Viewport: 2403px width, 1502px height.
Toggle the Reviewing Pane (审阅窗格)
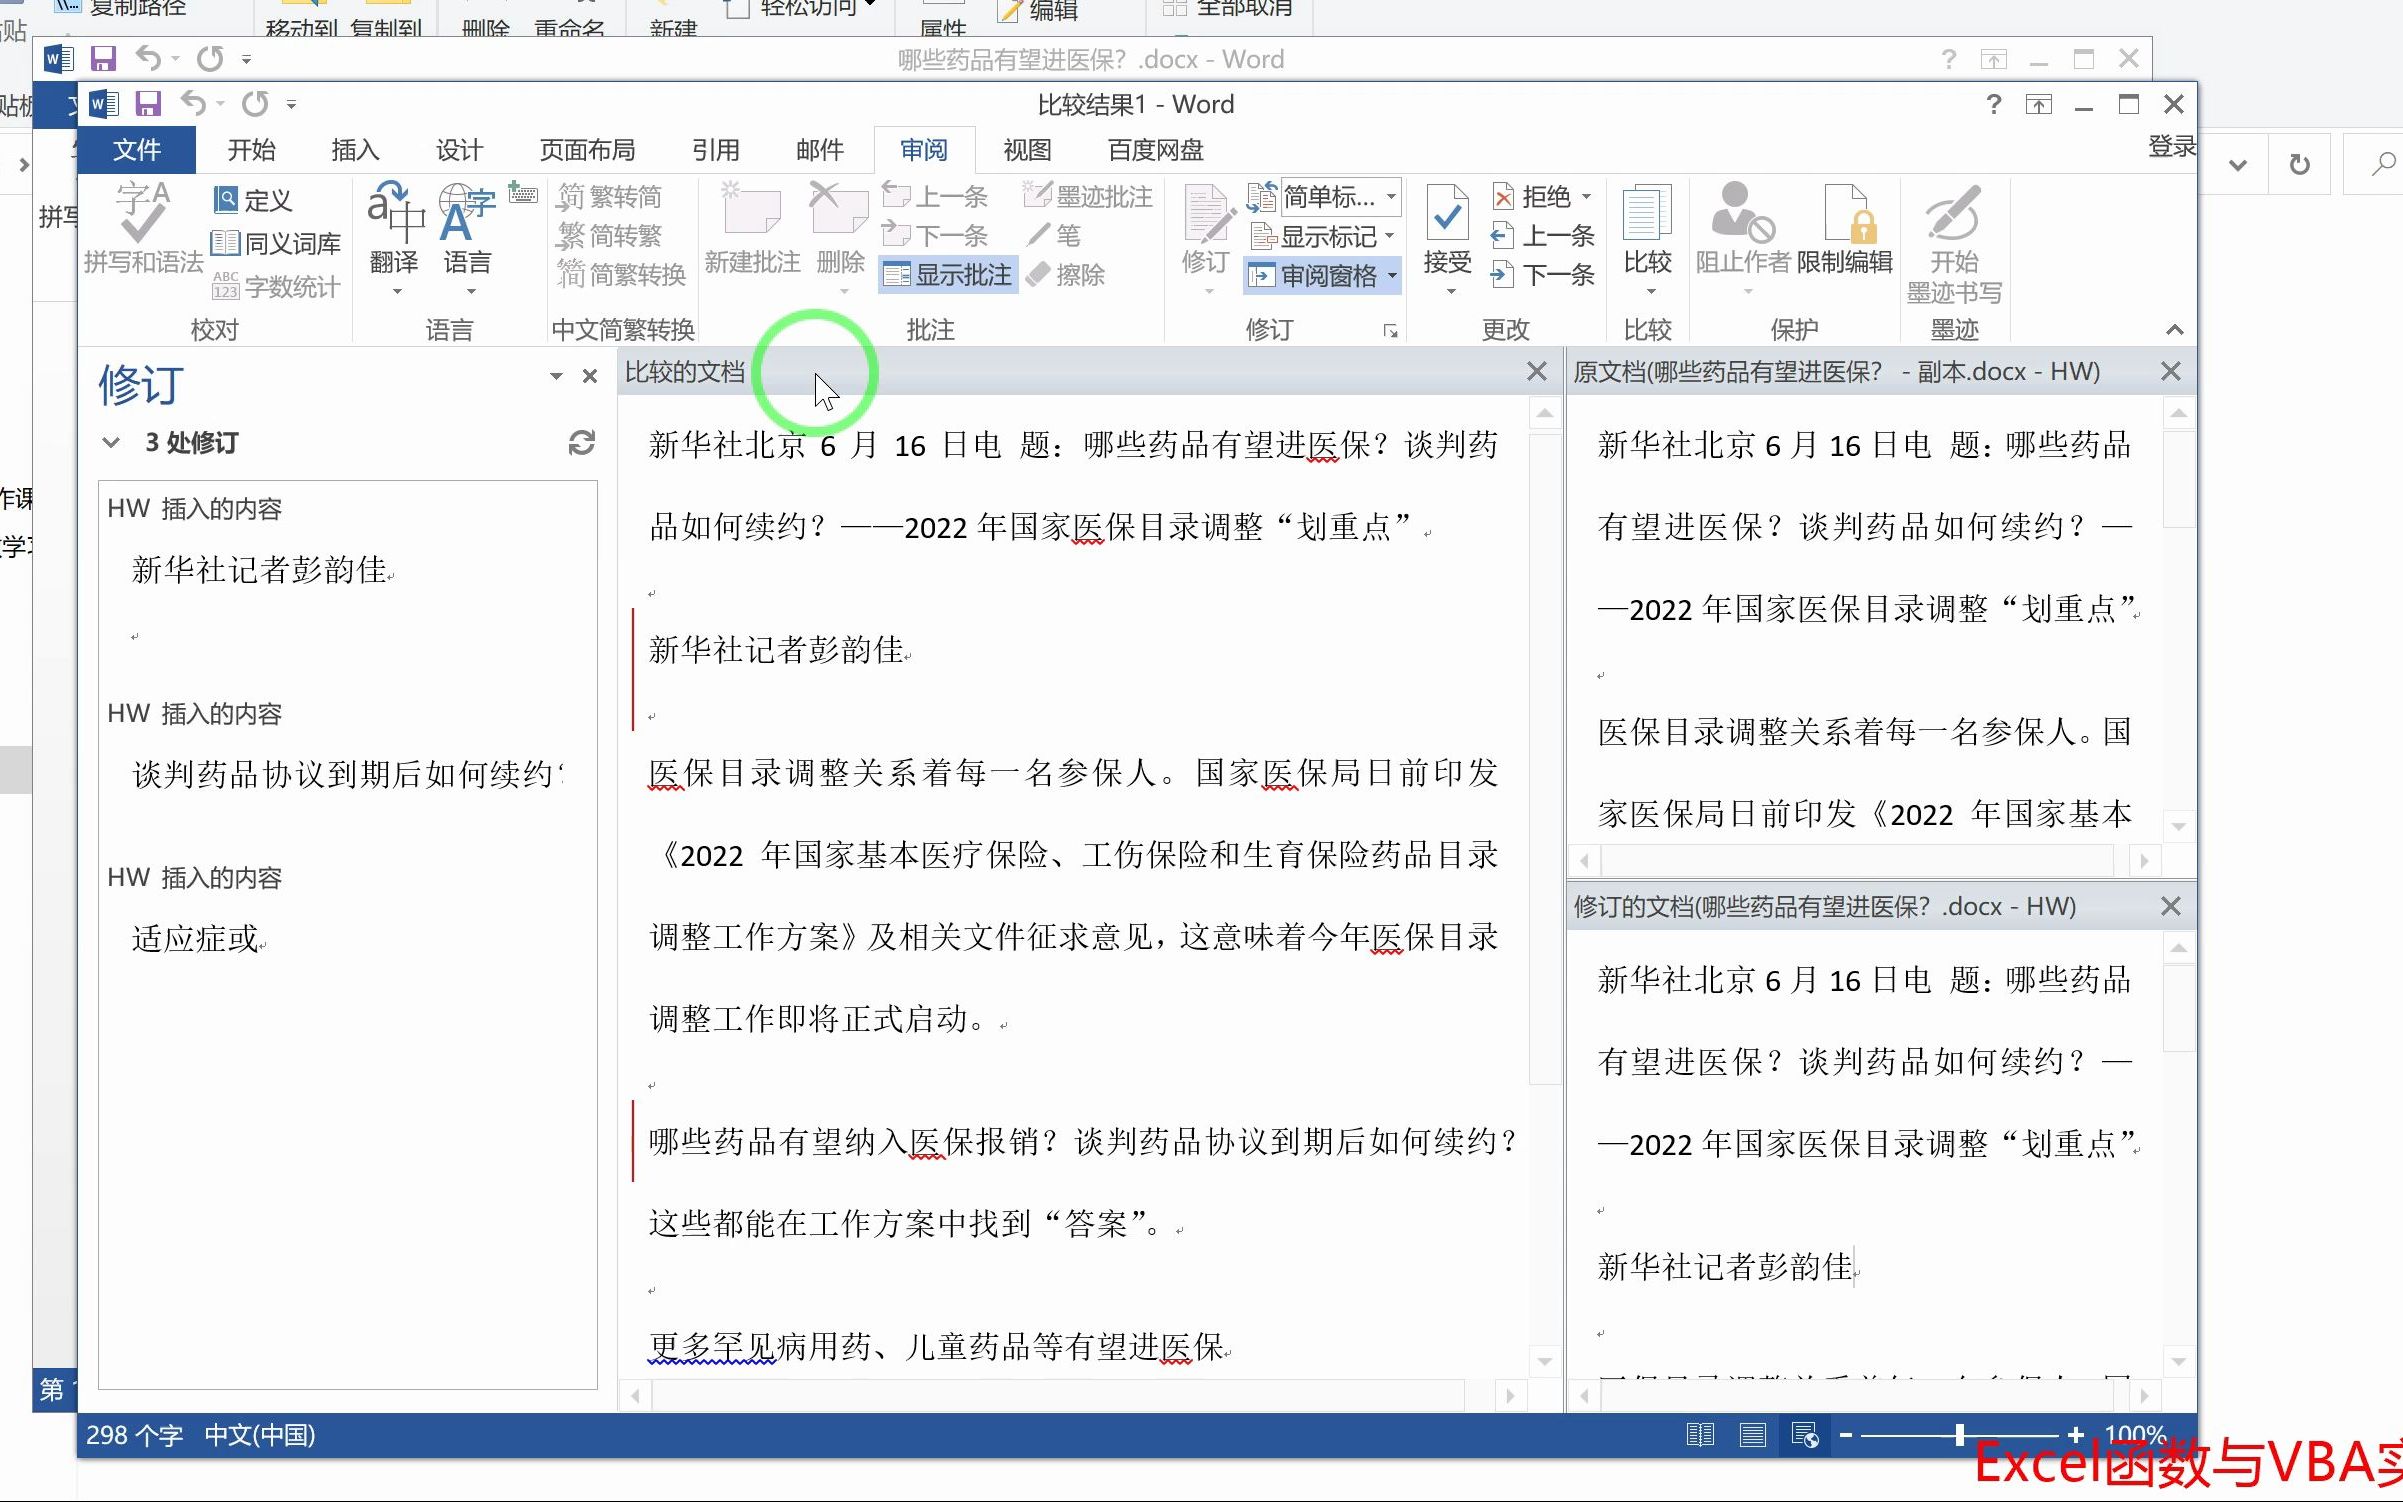tap(1314, 275)
